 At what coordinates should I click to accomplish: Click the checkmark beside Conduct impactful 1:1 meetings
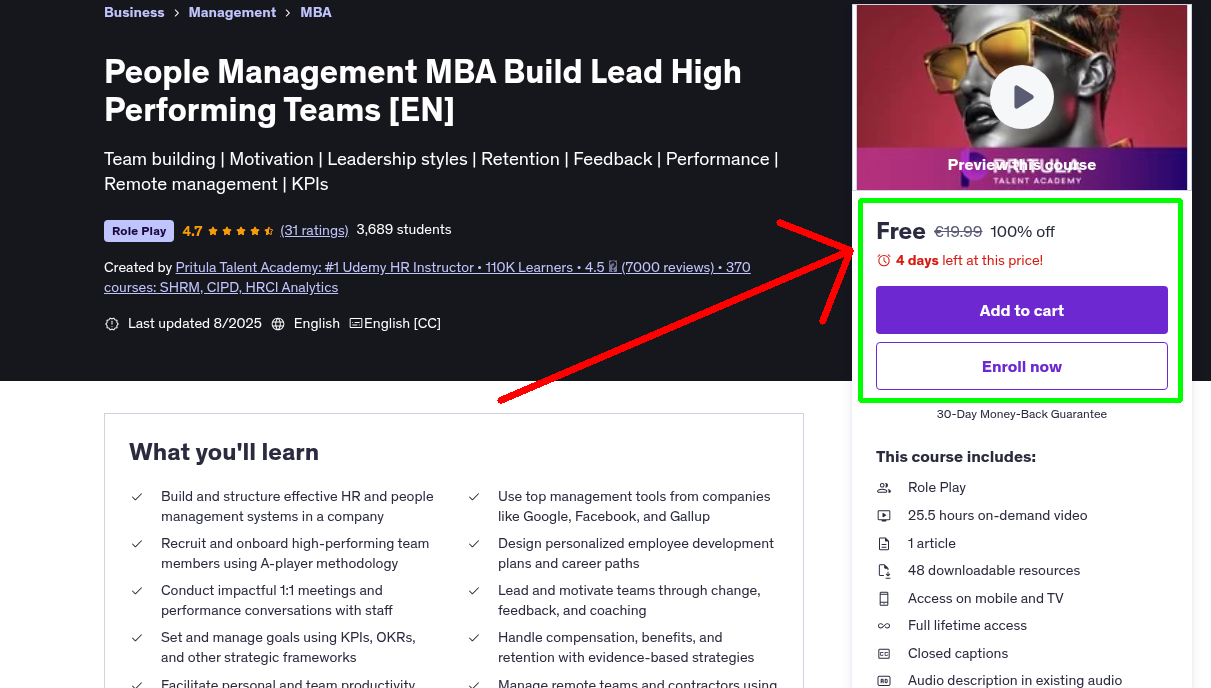pyautogui.click(x=137, y=591)
